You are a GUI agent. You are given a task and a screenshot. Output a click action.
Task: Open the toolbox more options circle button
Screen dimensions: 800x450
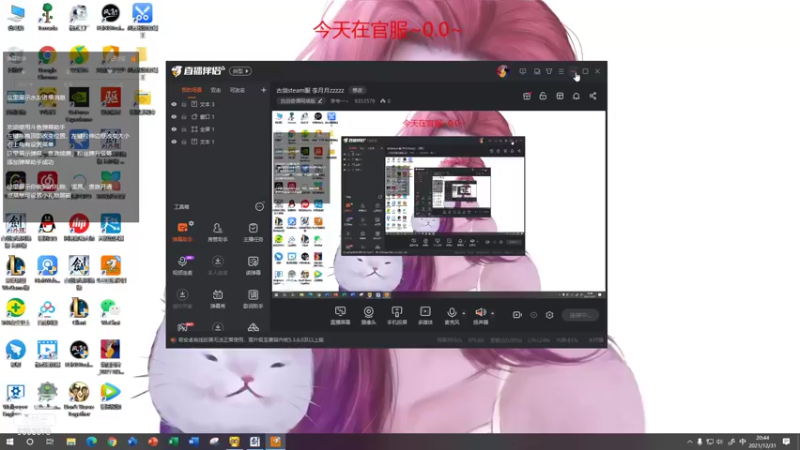pos(260,207)
